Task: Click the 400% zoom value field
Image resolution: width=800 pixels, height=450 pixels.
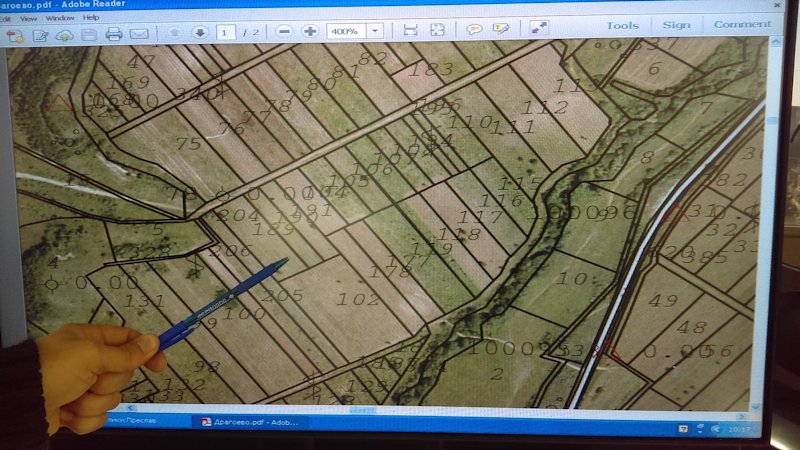Action: 346,31
